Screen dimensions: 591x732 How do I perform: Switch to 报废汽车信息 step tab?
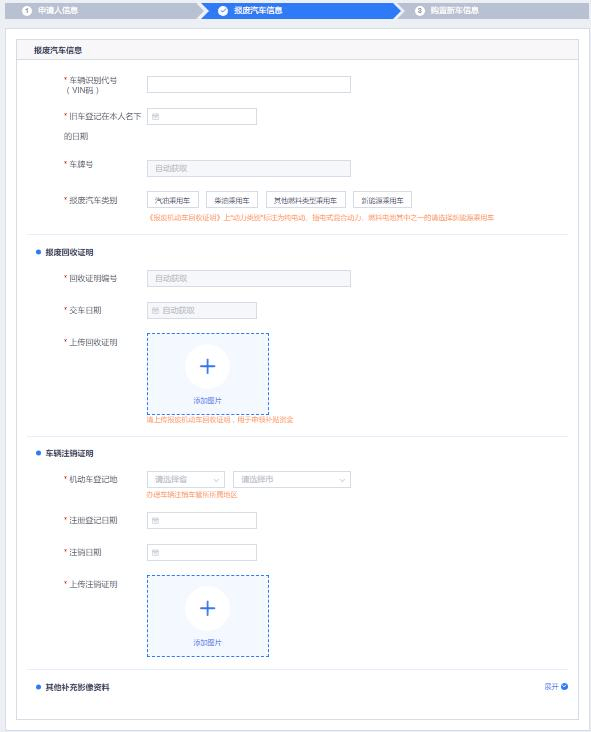point(299,10)
